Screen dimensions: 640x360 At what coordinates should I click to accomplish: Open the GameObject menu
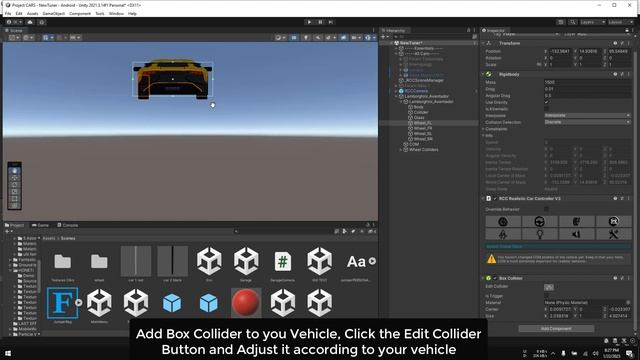tap(53, 13)
